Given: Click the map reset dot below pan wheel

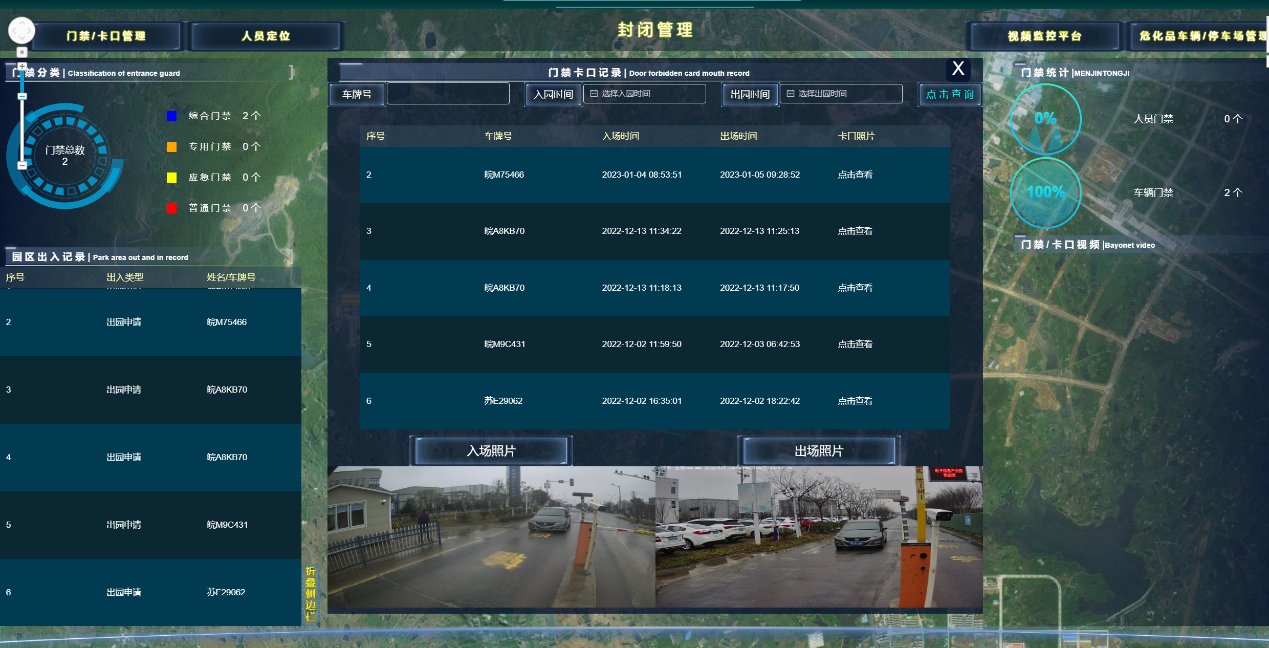Looking at the screenshot, I should tap(22, 52).
